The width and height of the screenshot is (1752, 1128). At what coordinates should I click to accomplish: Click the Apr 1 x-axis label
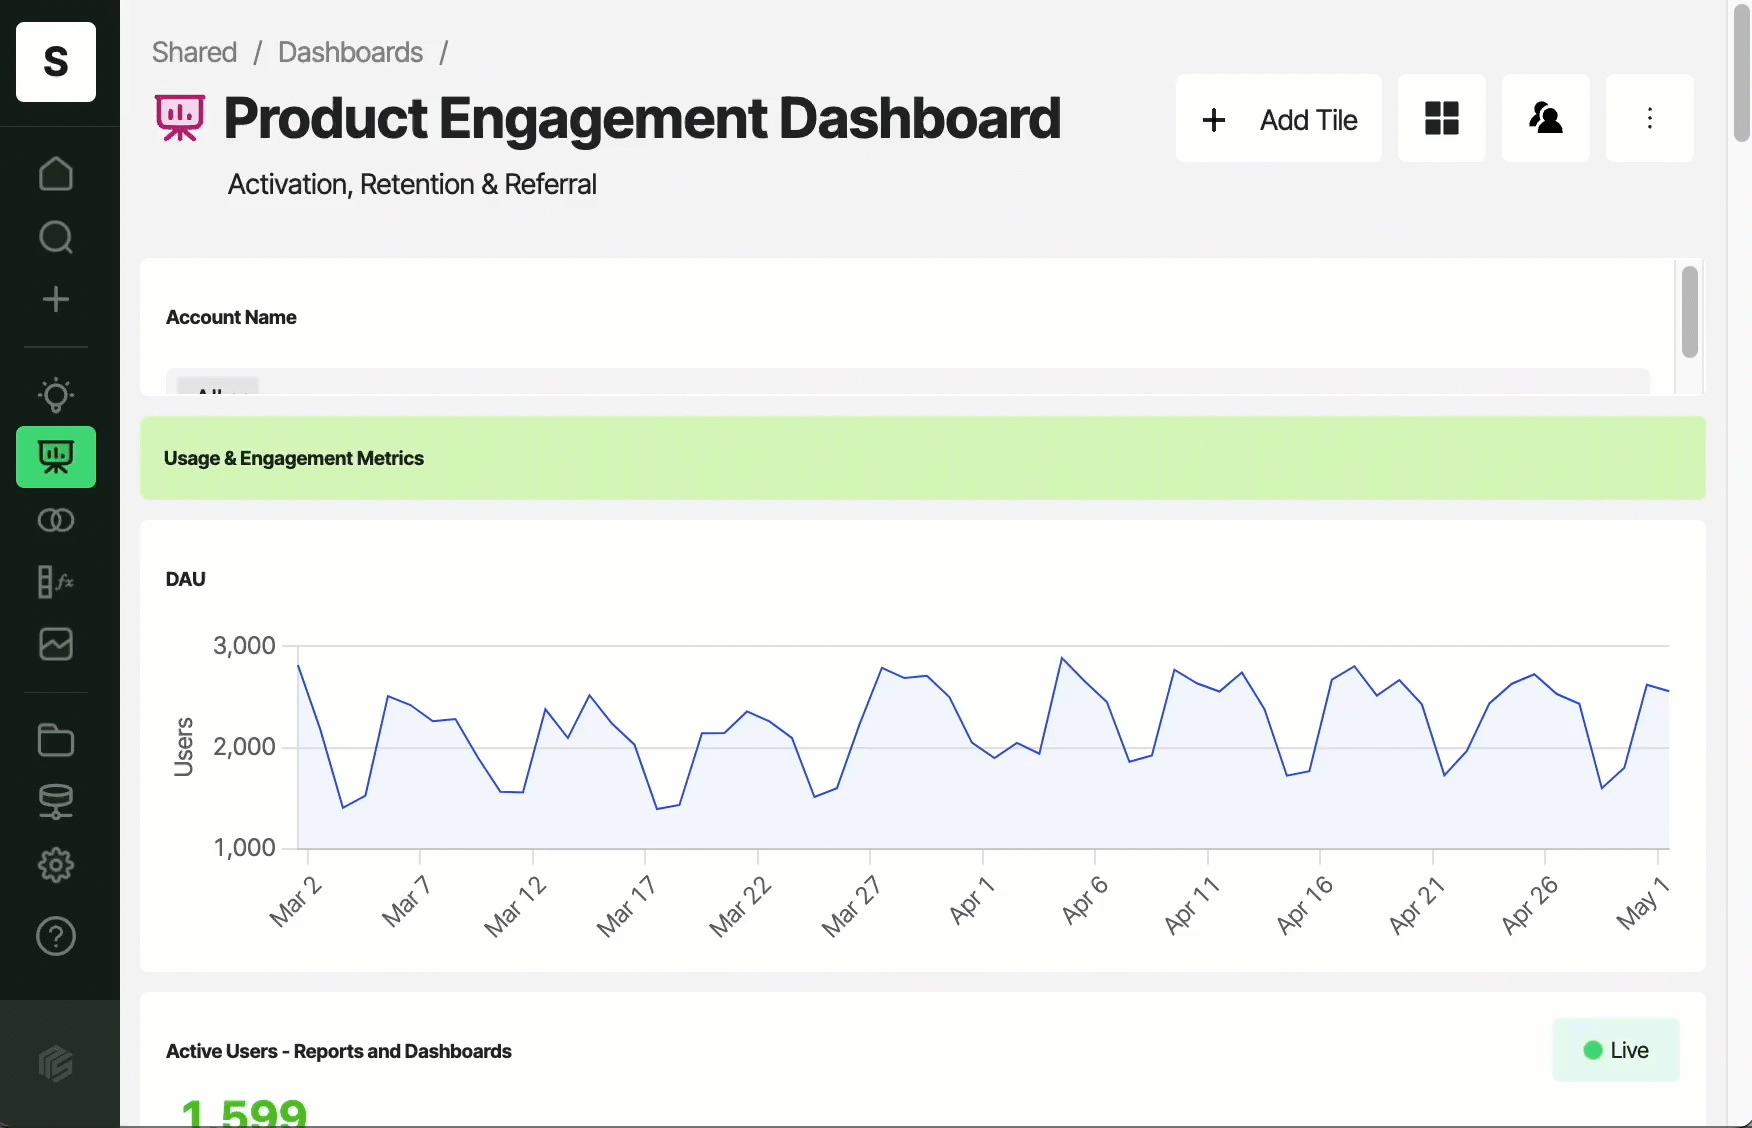(x=972, y=900)
